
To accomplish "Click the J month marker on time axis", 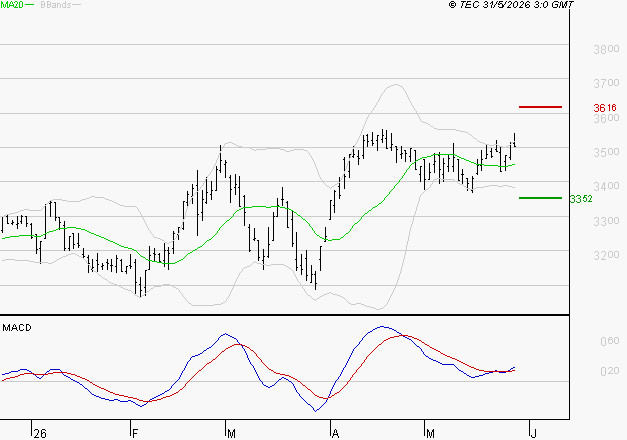I will [533, 434].
